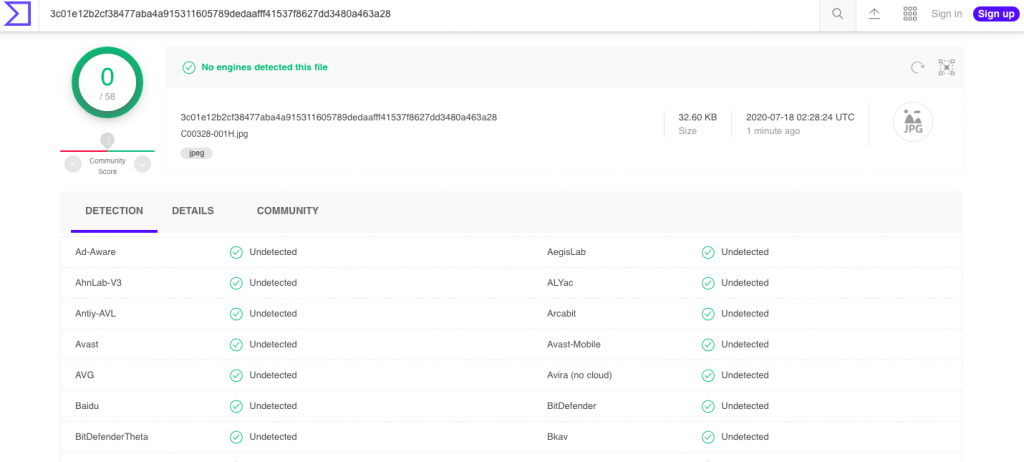Select the AegisLab engine name

coord(566,252)
